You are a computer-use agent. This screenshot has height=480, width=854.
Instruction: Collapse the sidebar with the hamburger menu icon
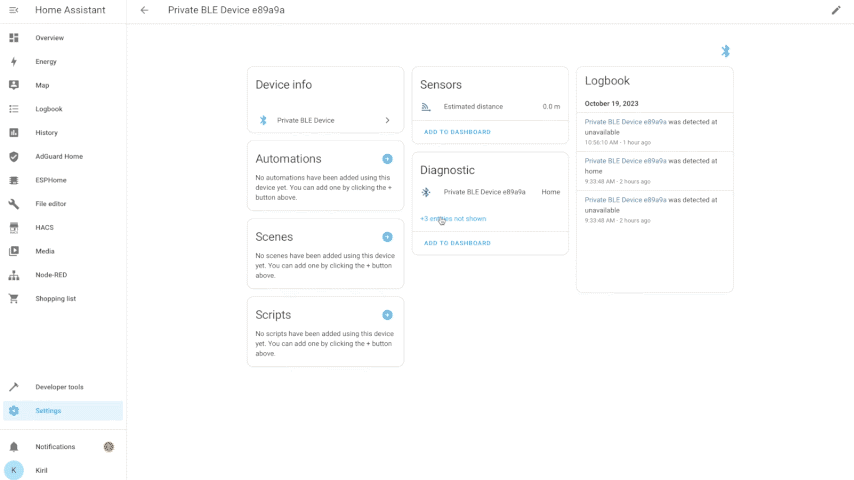pyautogui.click(x=14, y=10)
